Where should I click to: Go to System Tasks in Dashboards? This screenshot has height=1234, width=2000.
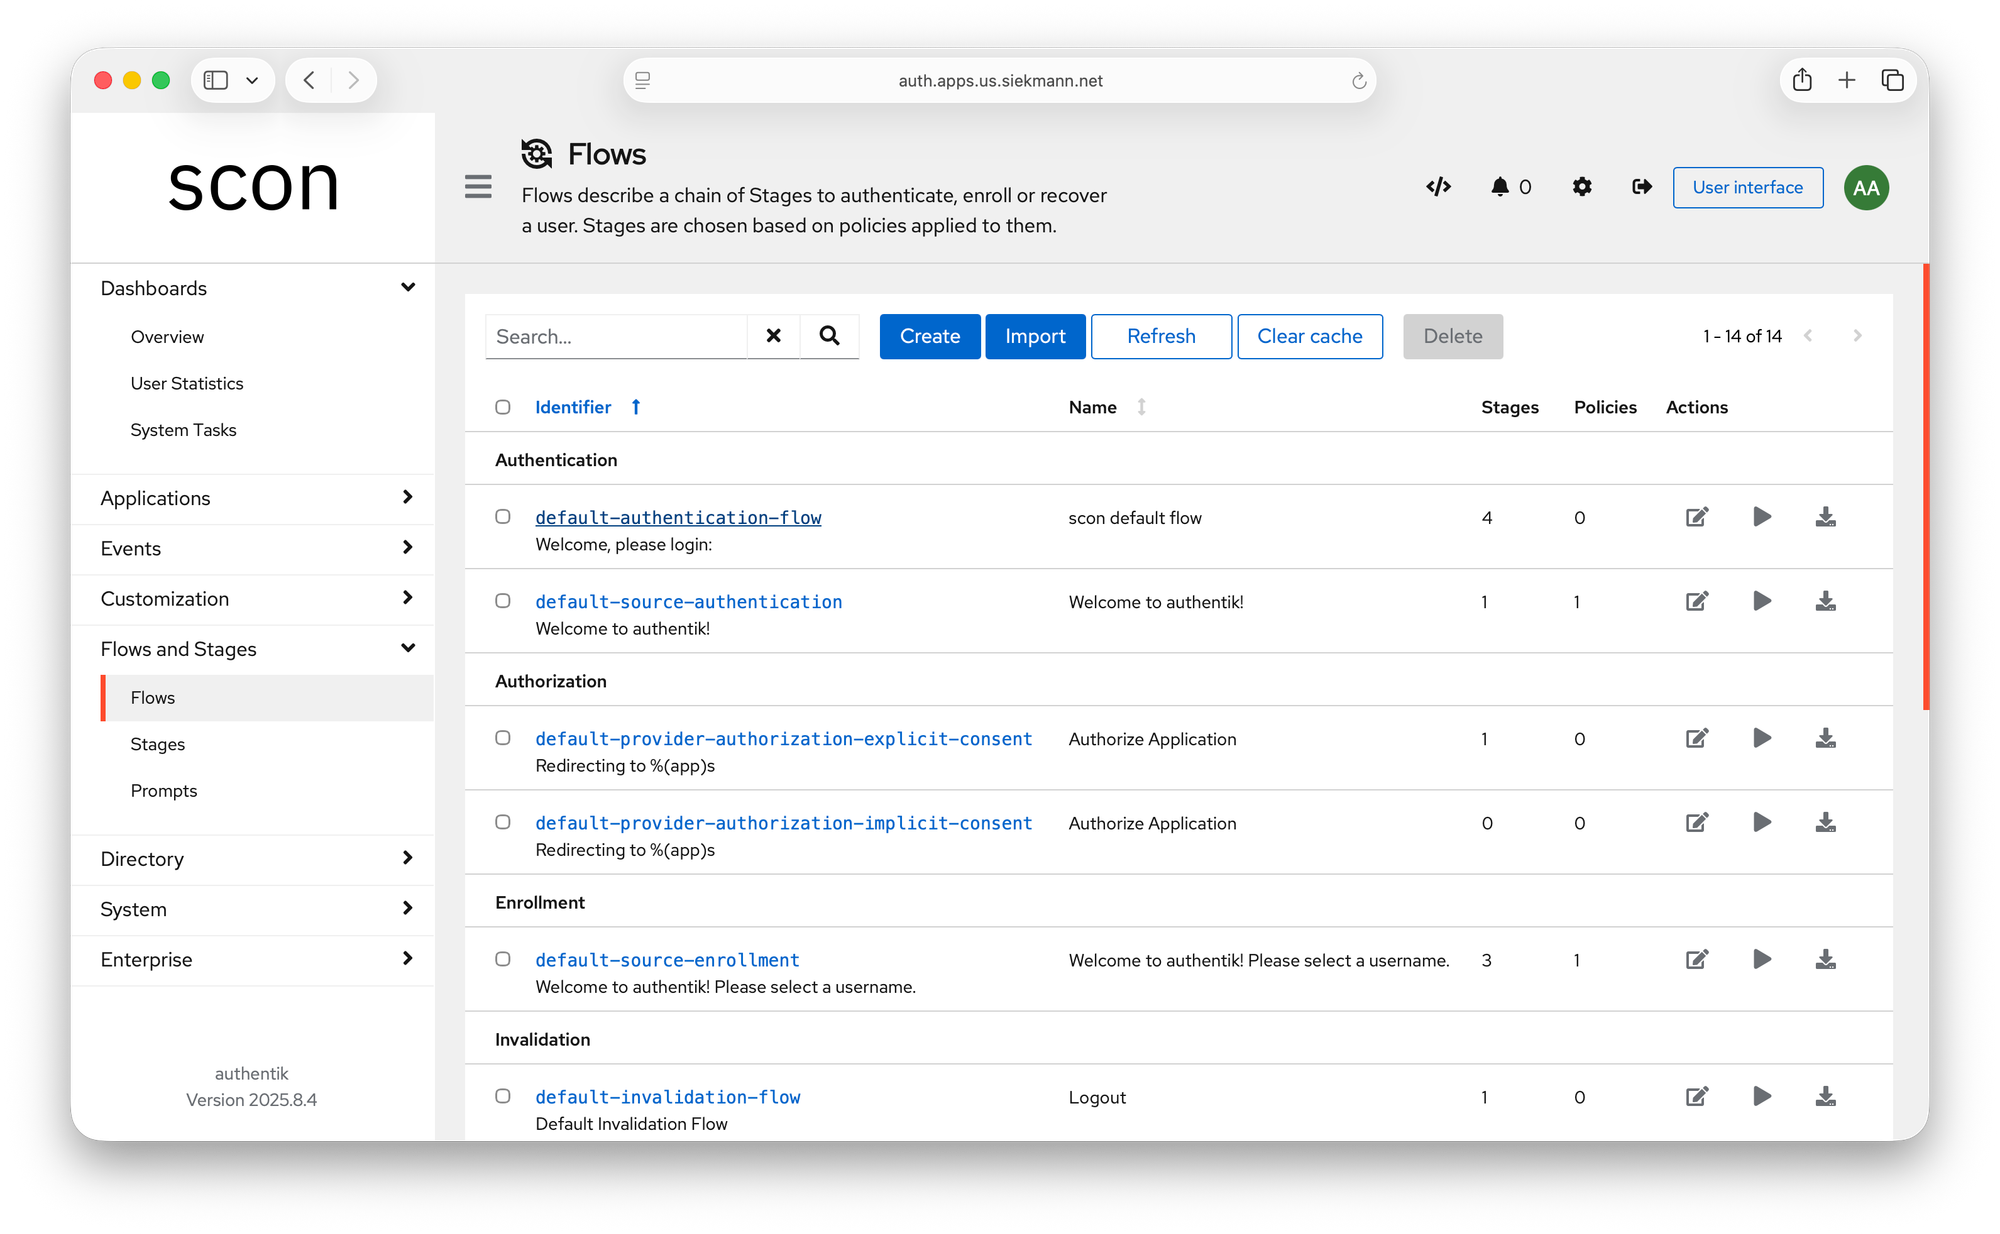[183, 430]
